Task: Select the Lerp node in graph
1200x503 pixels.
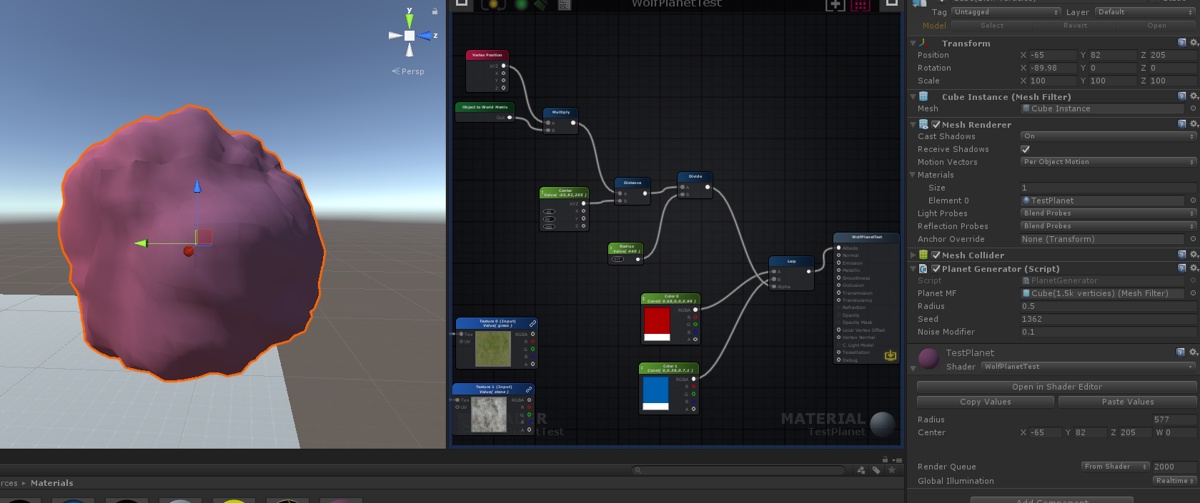Action: pos(791,273)
